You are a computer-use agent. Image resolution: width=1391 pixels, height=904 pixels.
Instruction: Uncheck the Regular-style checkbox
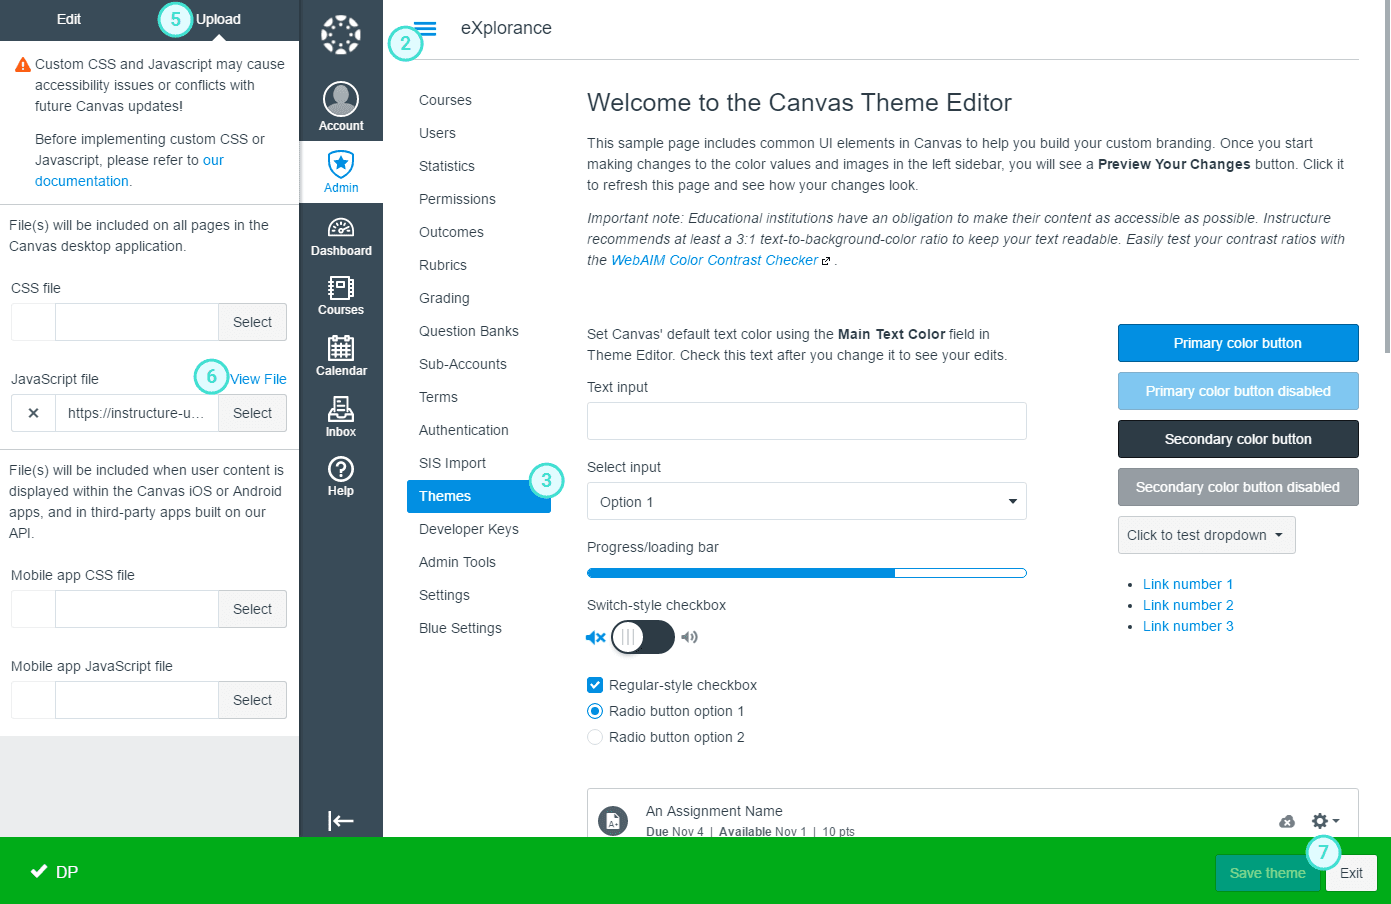point(595,685)
